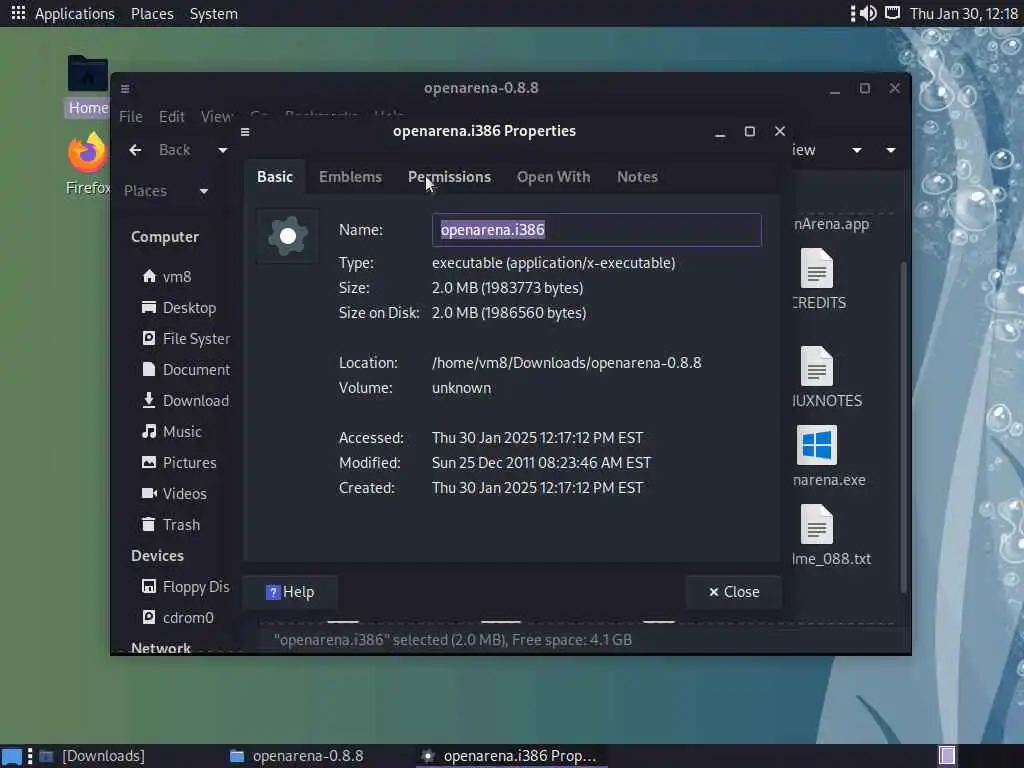1024x768 pixels.
Task: Click the Close button in Properties
Action: pos(733,592)
